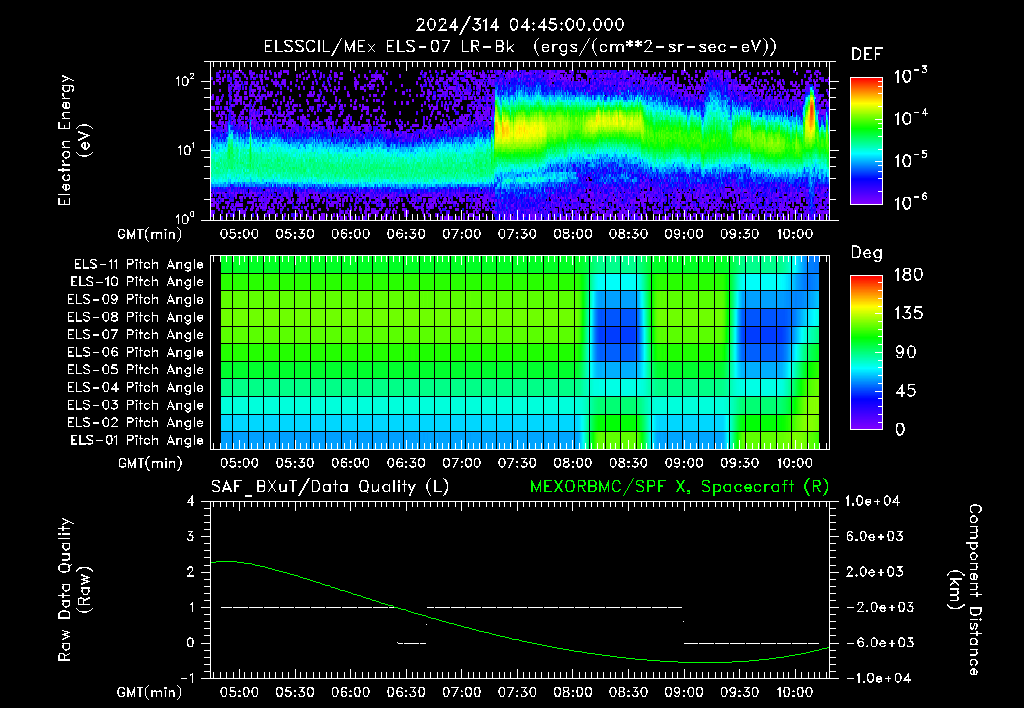Click the 10^-3 label on DEF scale
This screenshot has width=1024, height=708.
(x=910, y=76)
